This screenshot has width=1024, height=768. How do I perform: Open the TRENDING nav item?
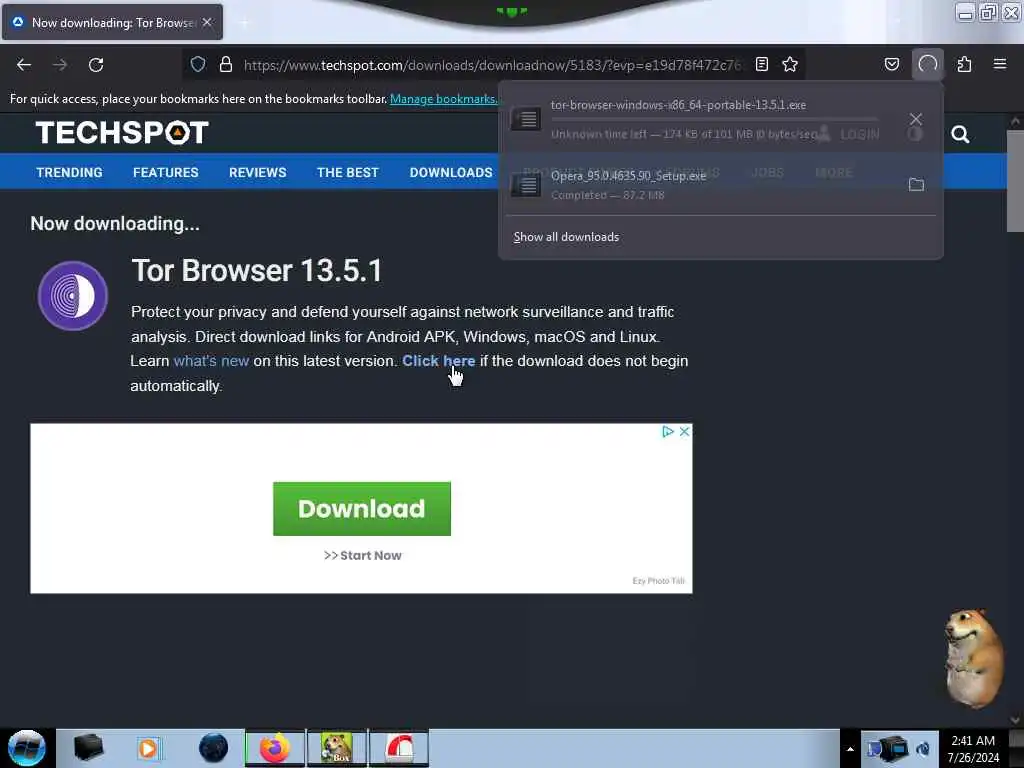[x=69, y=172]
